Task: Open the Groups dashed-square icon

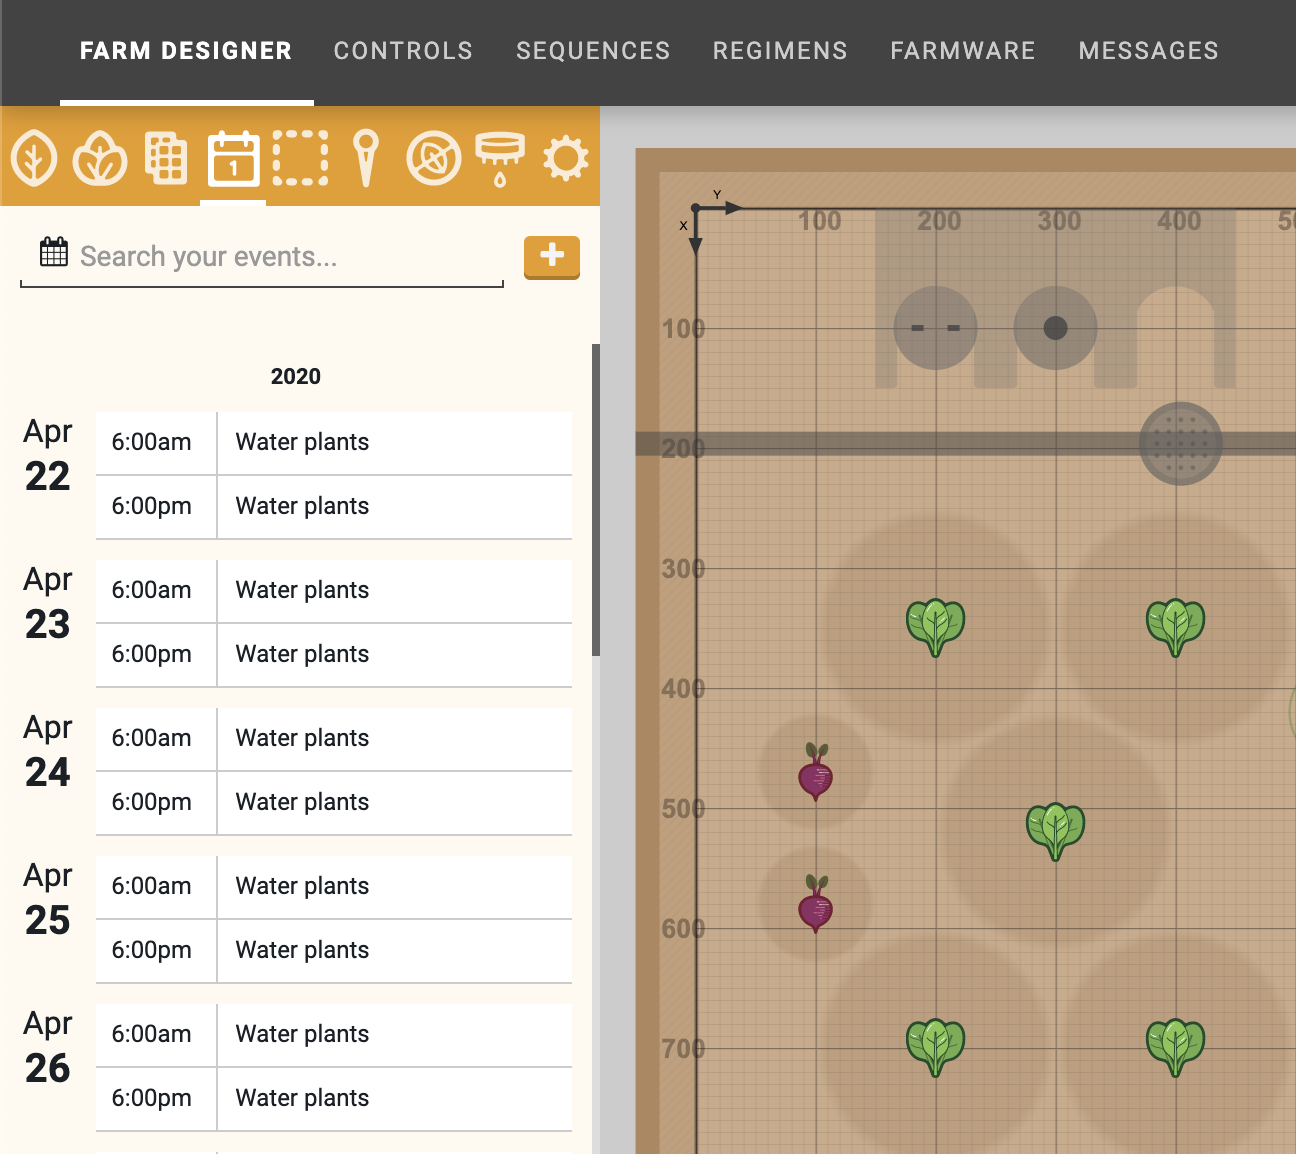Action: [300, 158]
